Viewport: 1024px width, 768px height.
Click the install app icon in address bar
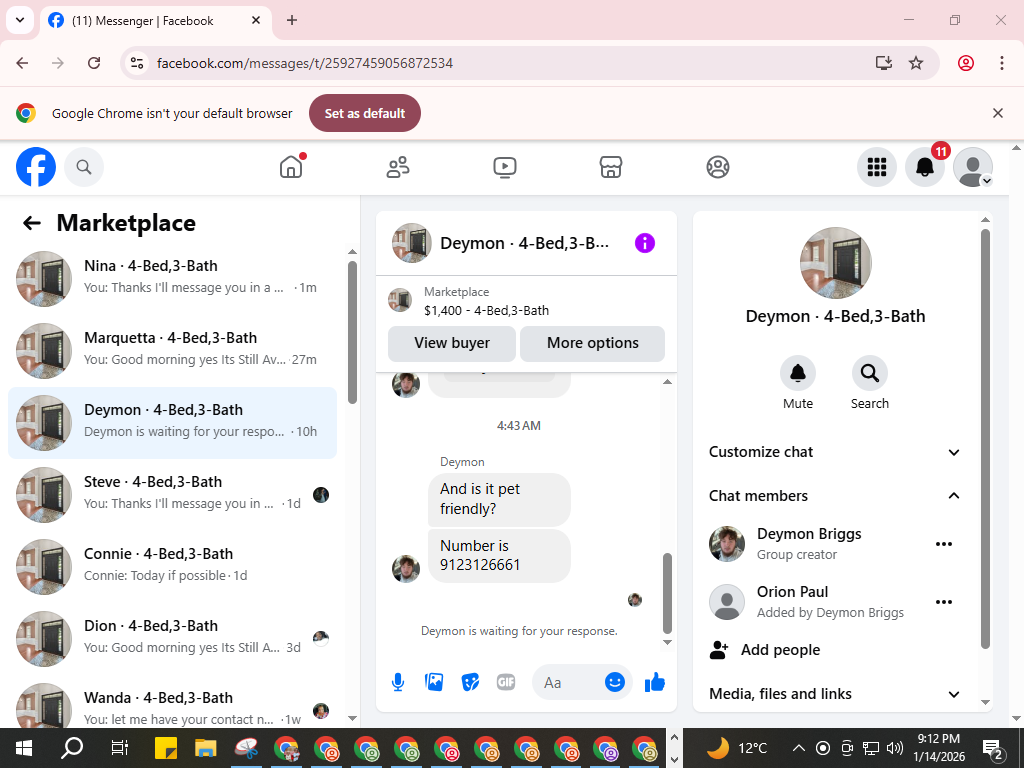pos(884,63)
